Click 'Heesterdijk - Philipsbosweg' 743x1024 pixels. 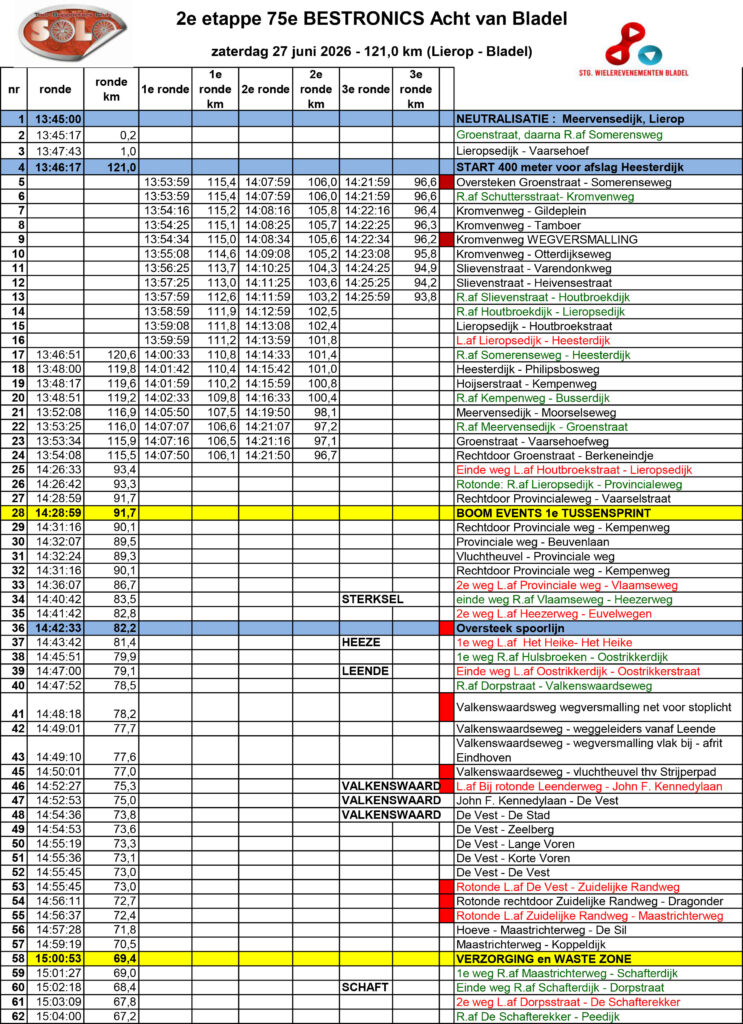(x=528, y=370)
